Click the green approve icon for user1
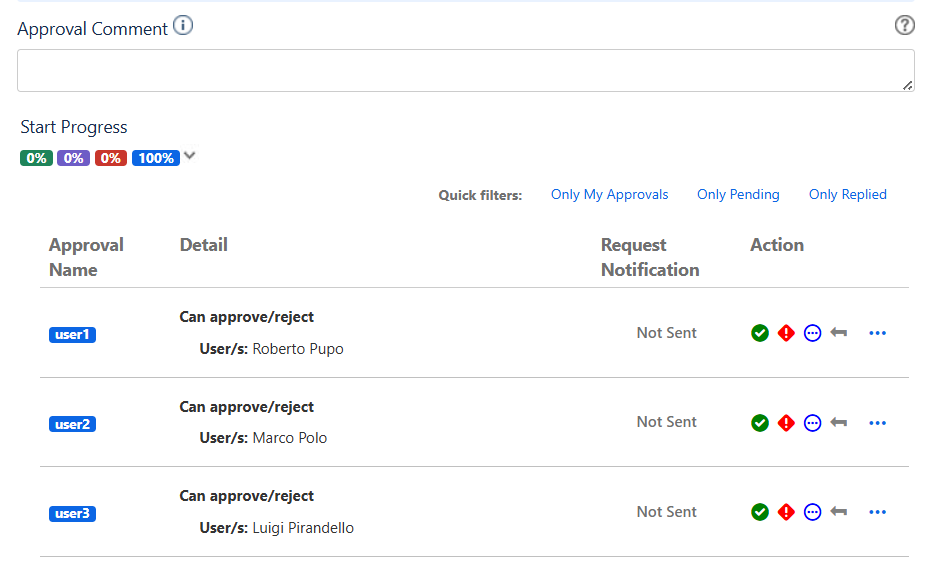The width and height of the screenshot is (937, 580). 760,333
